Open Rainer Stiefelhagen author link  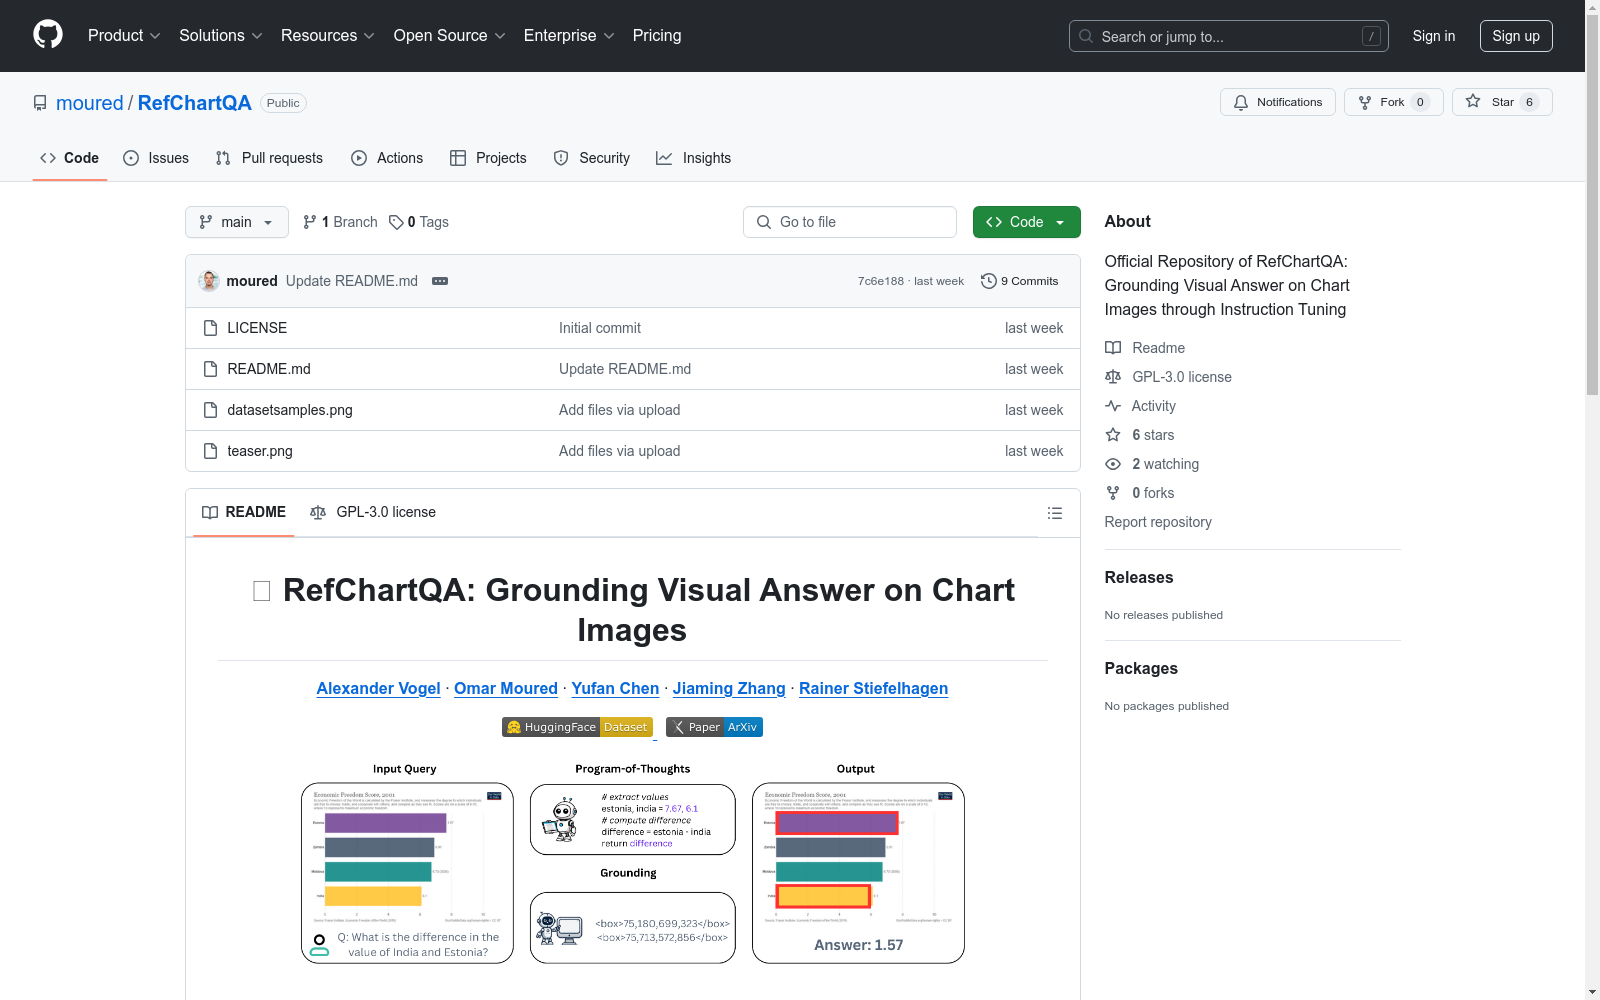click(873, 688)
